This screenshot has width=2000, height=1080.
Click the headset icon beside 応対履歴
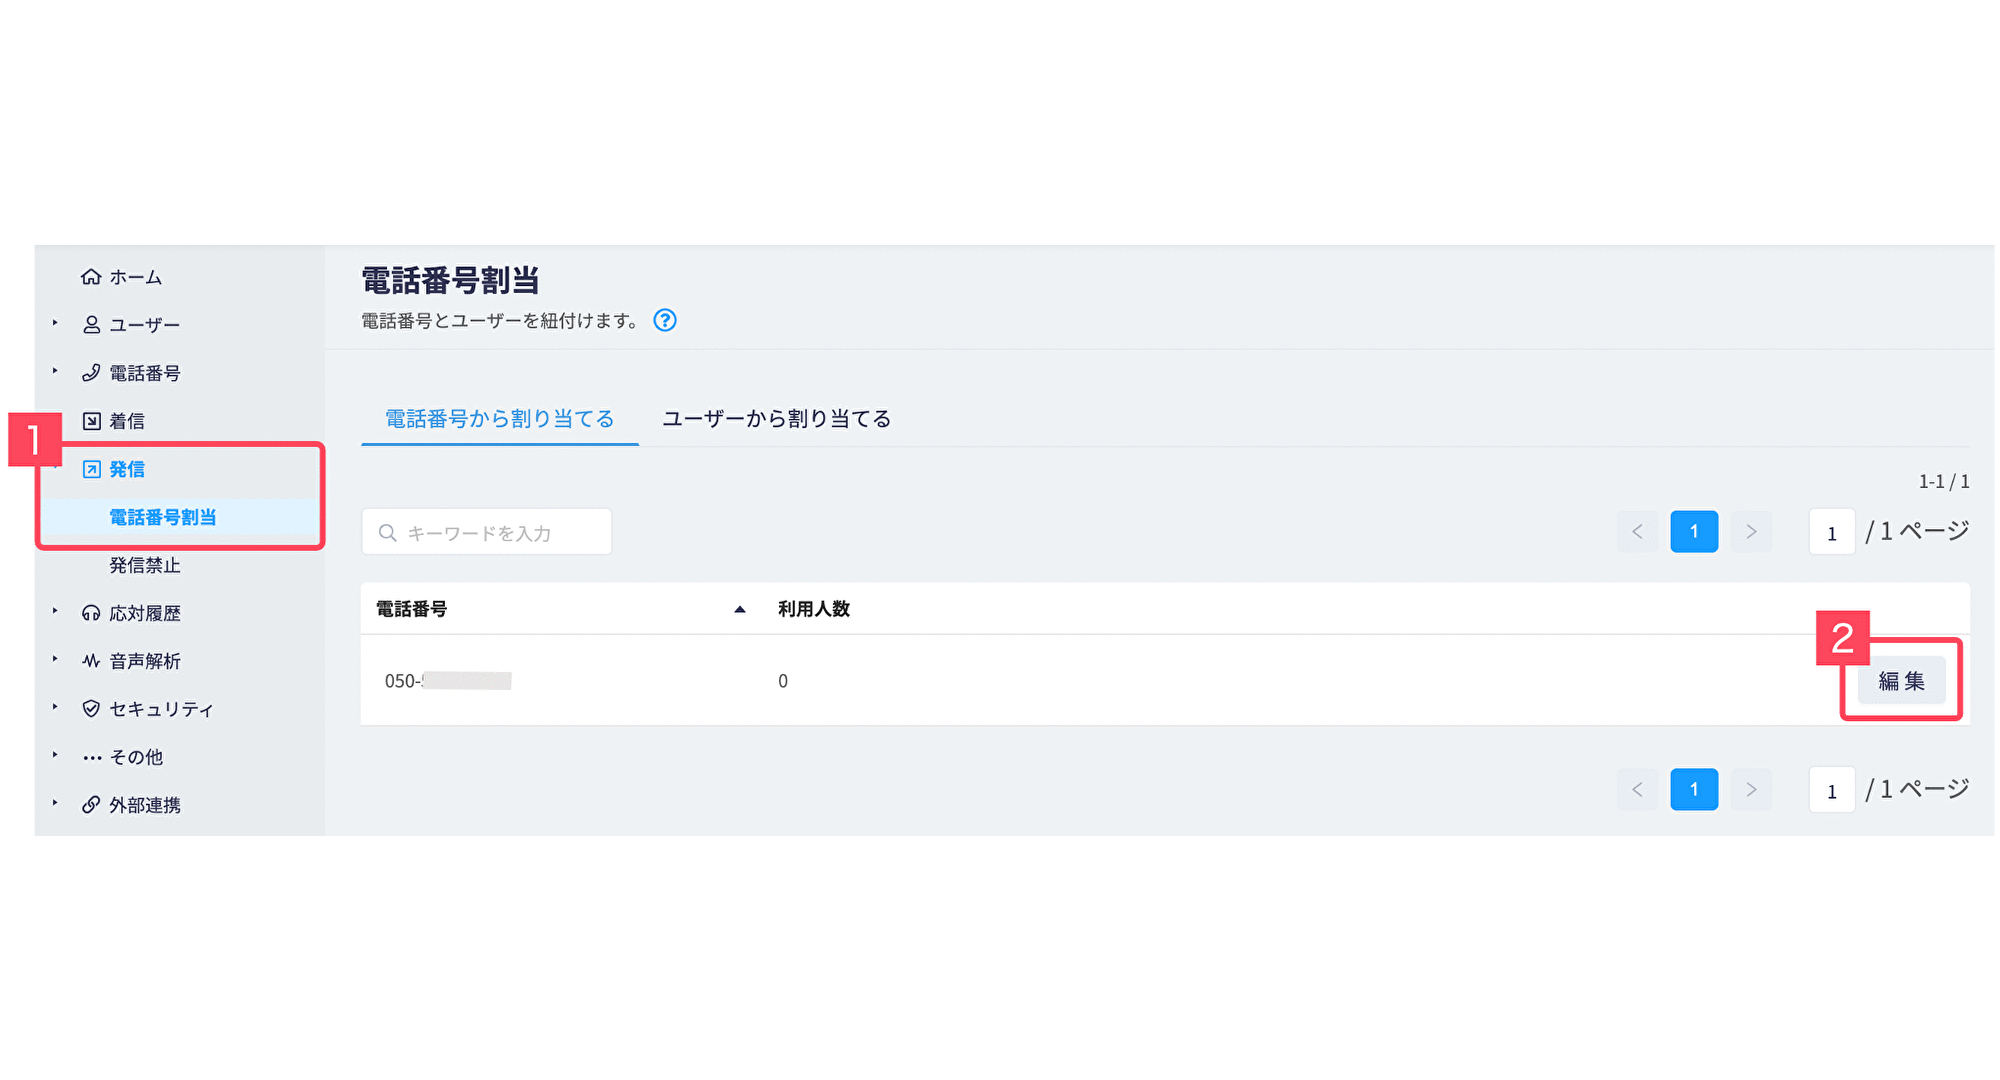(x=91, y=613)
